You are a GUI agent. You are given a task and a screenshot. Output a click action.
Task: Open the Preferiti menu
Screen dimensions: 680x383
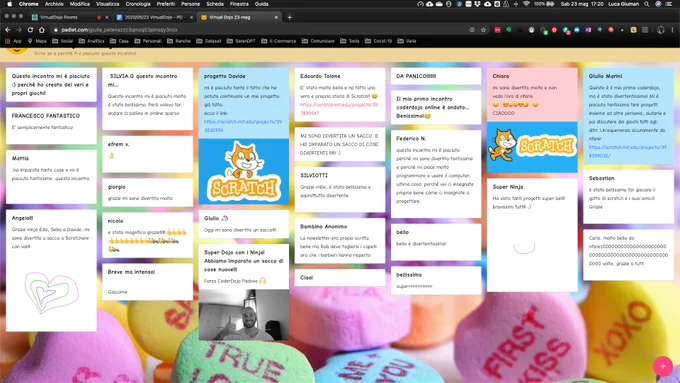click(166, 4)
